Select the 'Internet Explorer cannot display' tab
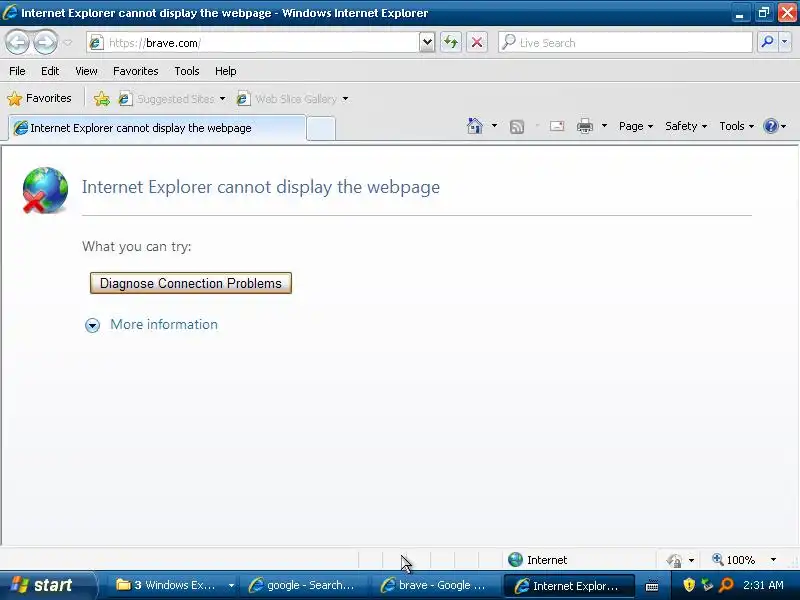This screenshot has width=800, height=600. tap(157, 128)
